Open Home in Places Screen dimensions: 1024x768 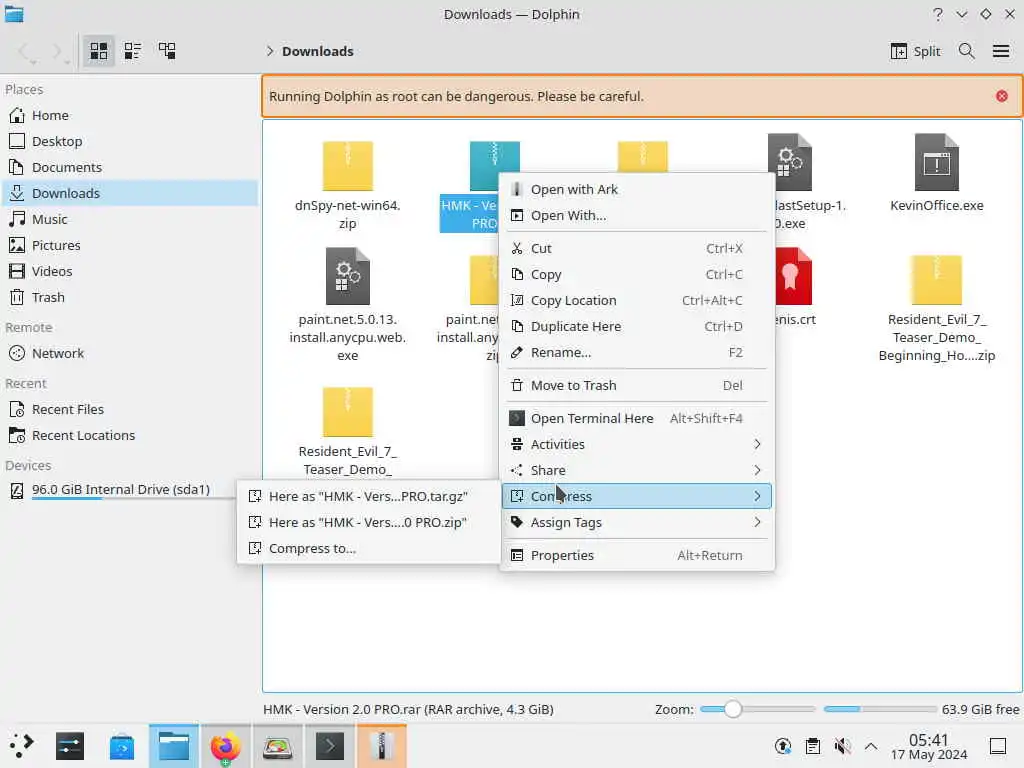129,115
